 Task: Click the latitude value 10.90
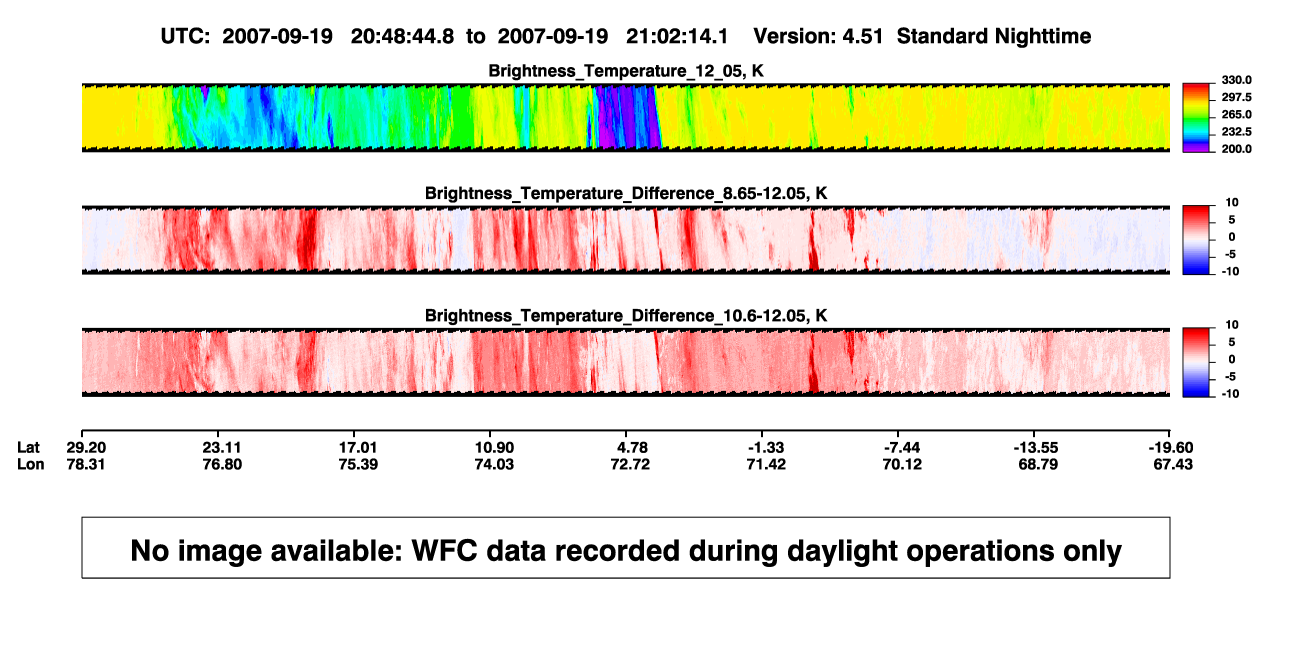[x=493, y=446]
